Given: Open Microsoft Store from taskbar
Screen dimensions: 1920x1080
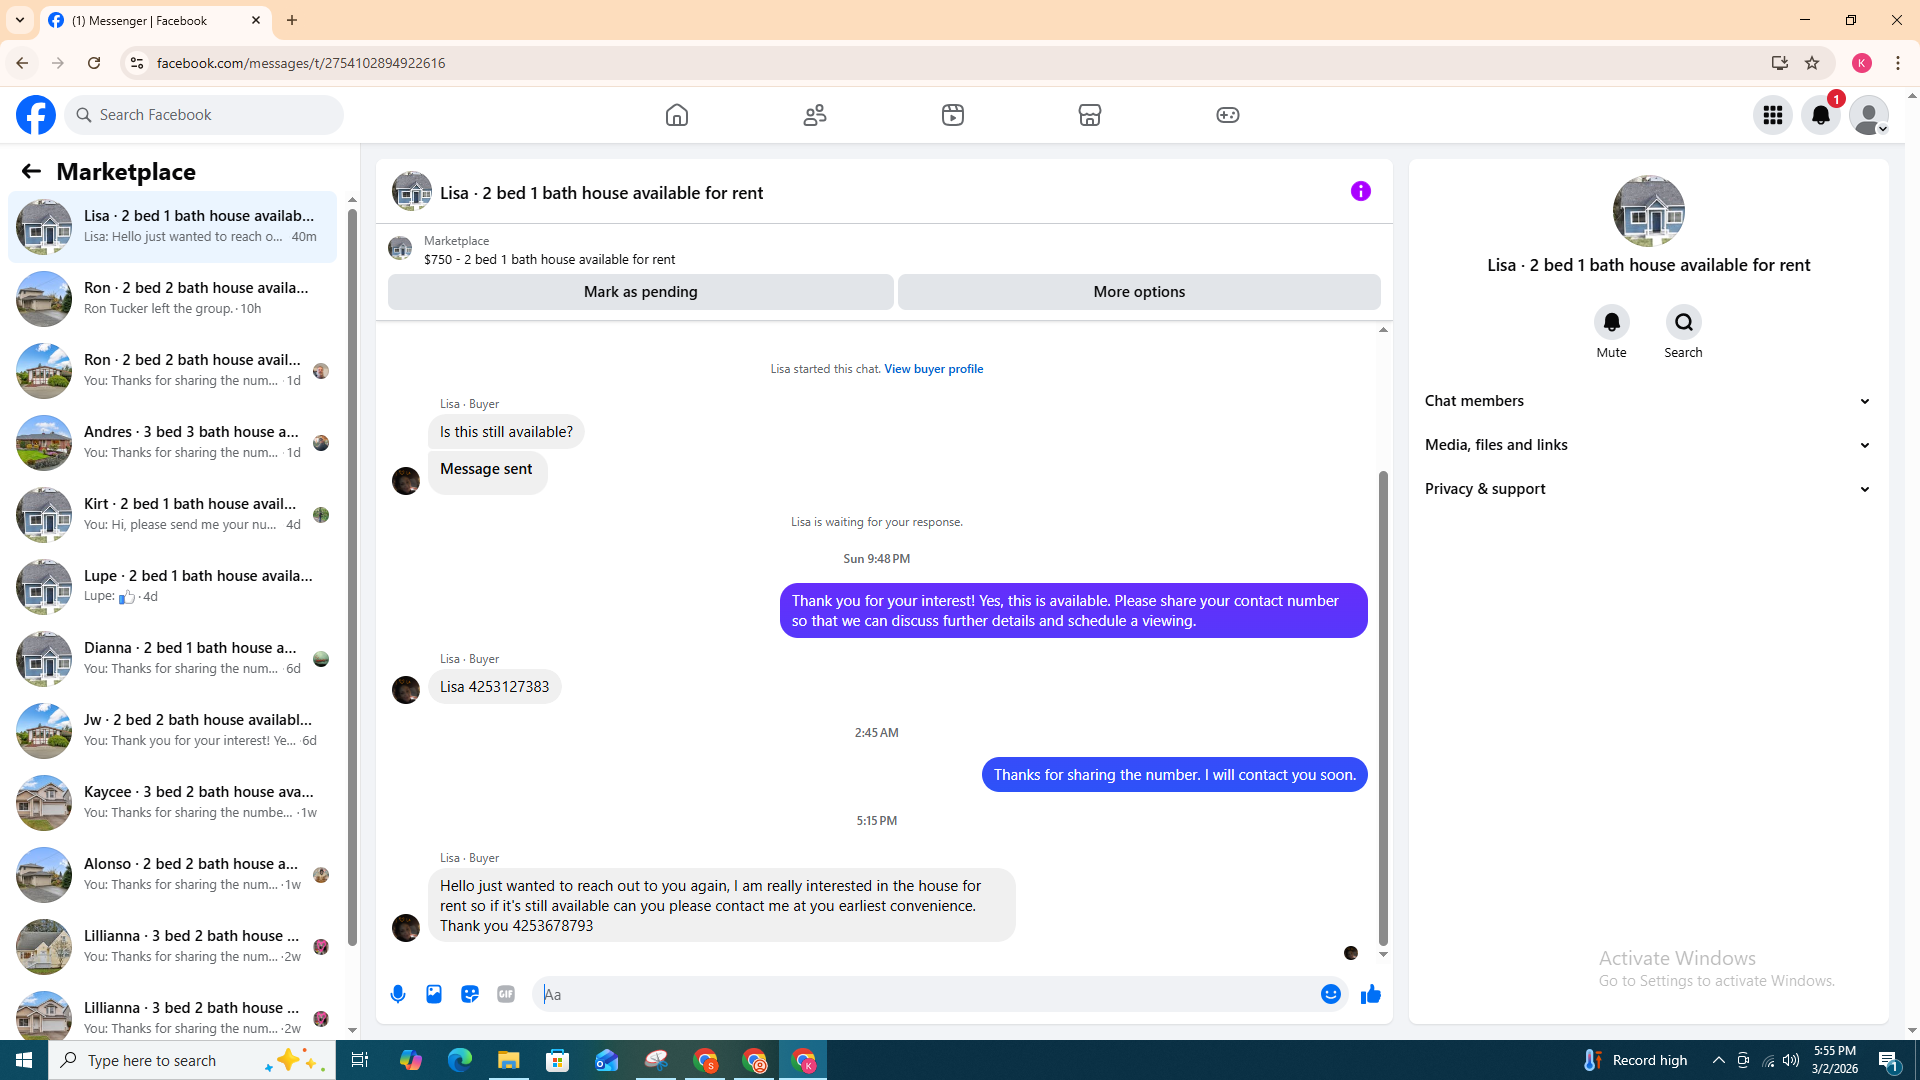Looking at the screenshot, I should point(558,1060).
